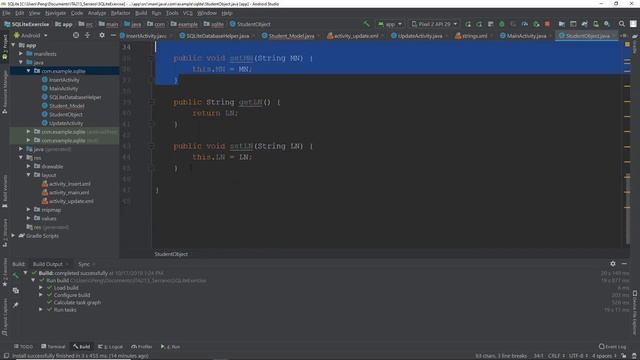Expand Gradle Scripts node
The image size is (640, 360).
coord(13,236)
